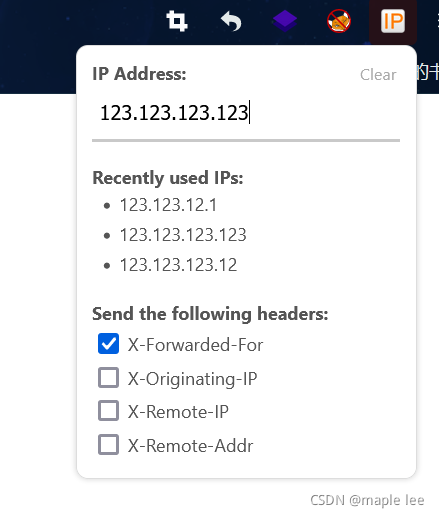439x518 pixels.
Task: Click the menu dots at toolbar edge
Action: [438, 21]
